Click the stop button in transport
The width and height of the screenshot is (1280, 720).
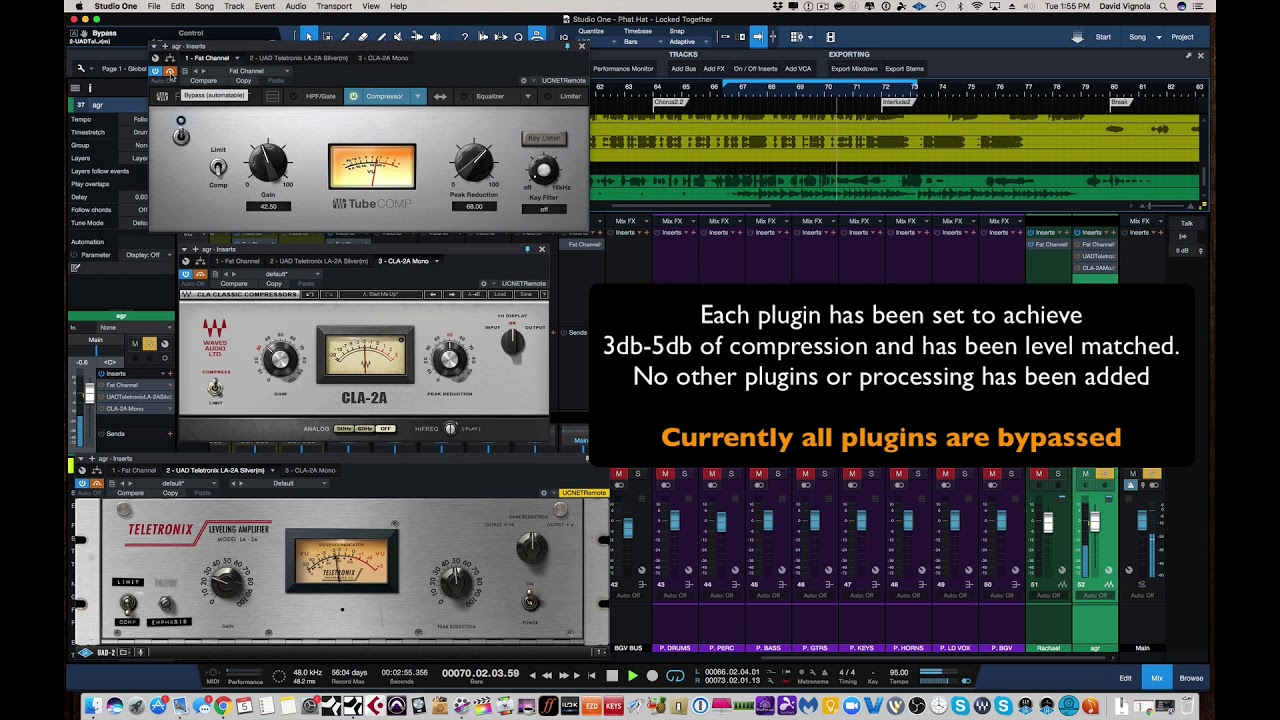612,676
